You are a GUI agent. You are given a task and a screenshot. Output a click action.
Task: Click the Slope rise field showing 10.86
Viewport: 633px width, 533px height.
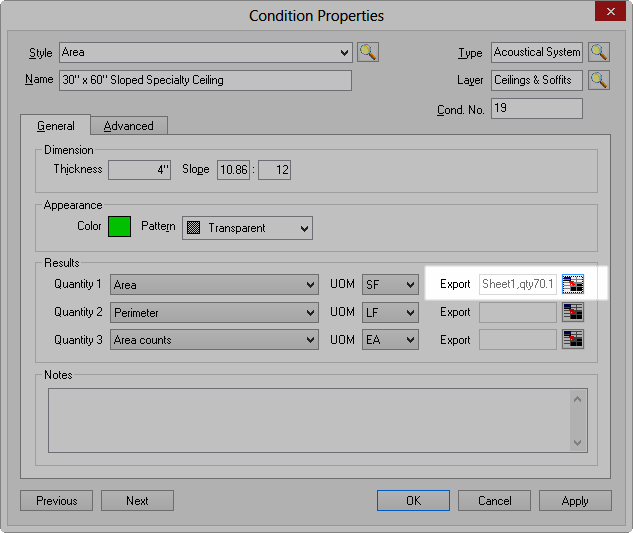point(234,170)
